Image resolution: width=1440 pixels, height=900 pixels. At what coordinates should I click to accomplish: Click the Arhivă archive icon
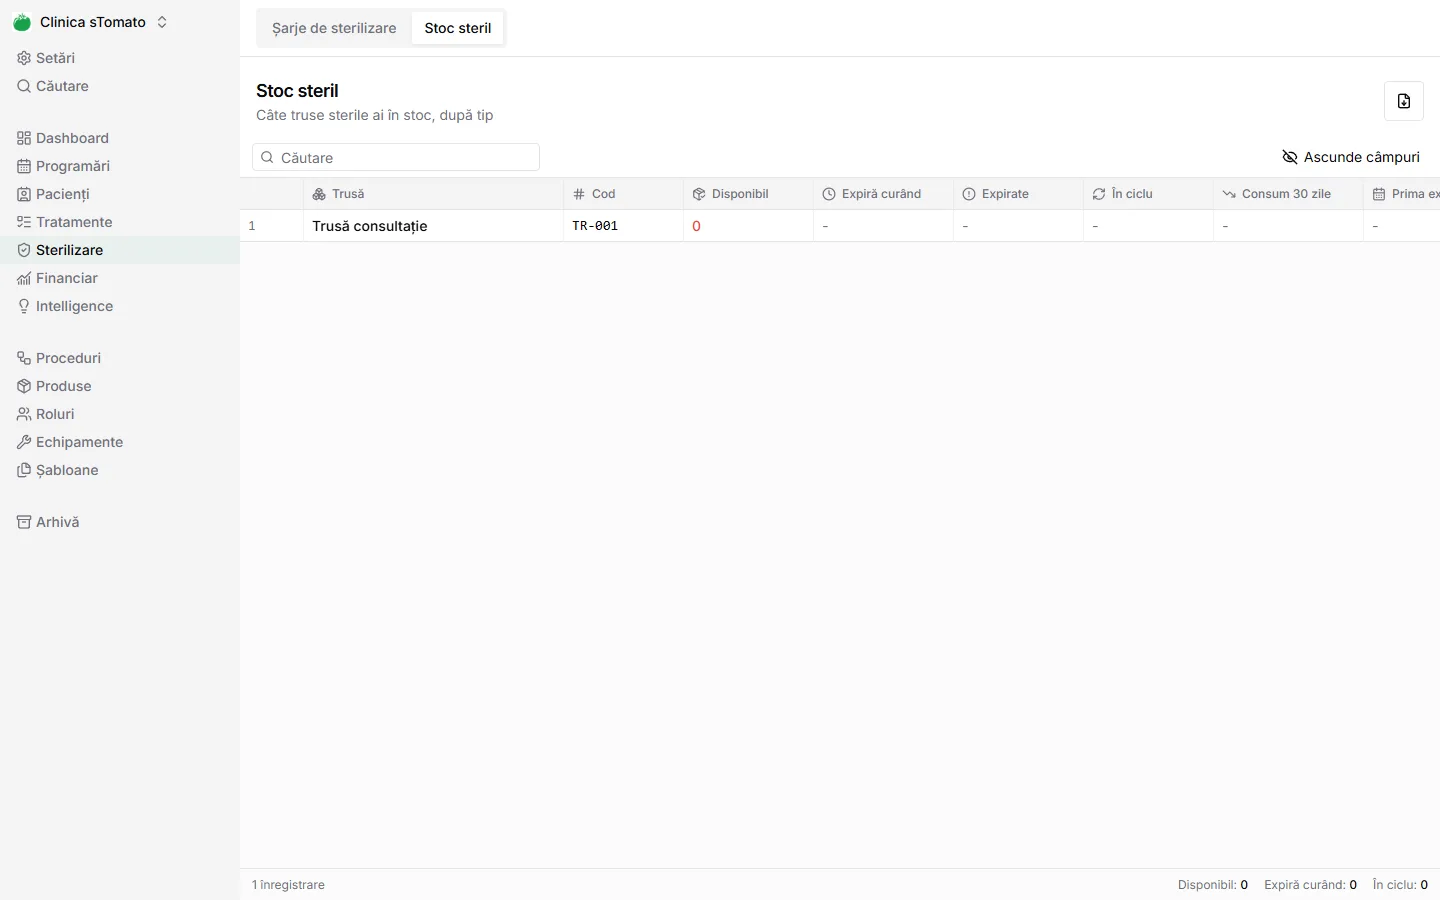click(x=24, y=522)
